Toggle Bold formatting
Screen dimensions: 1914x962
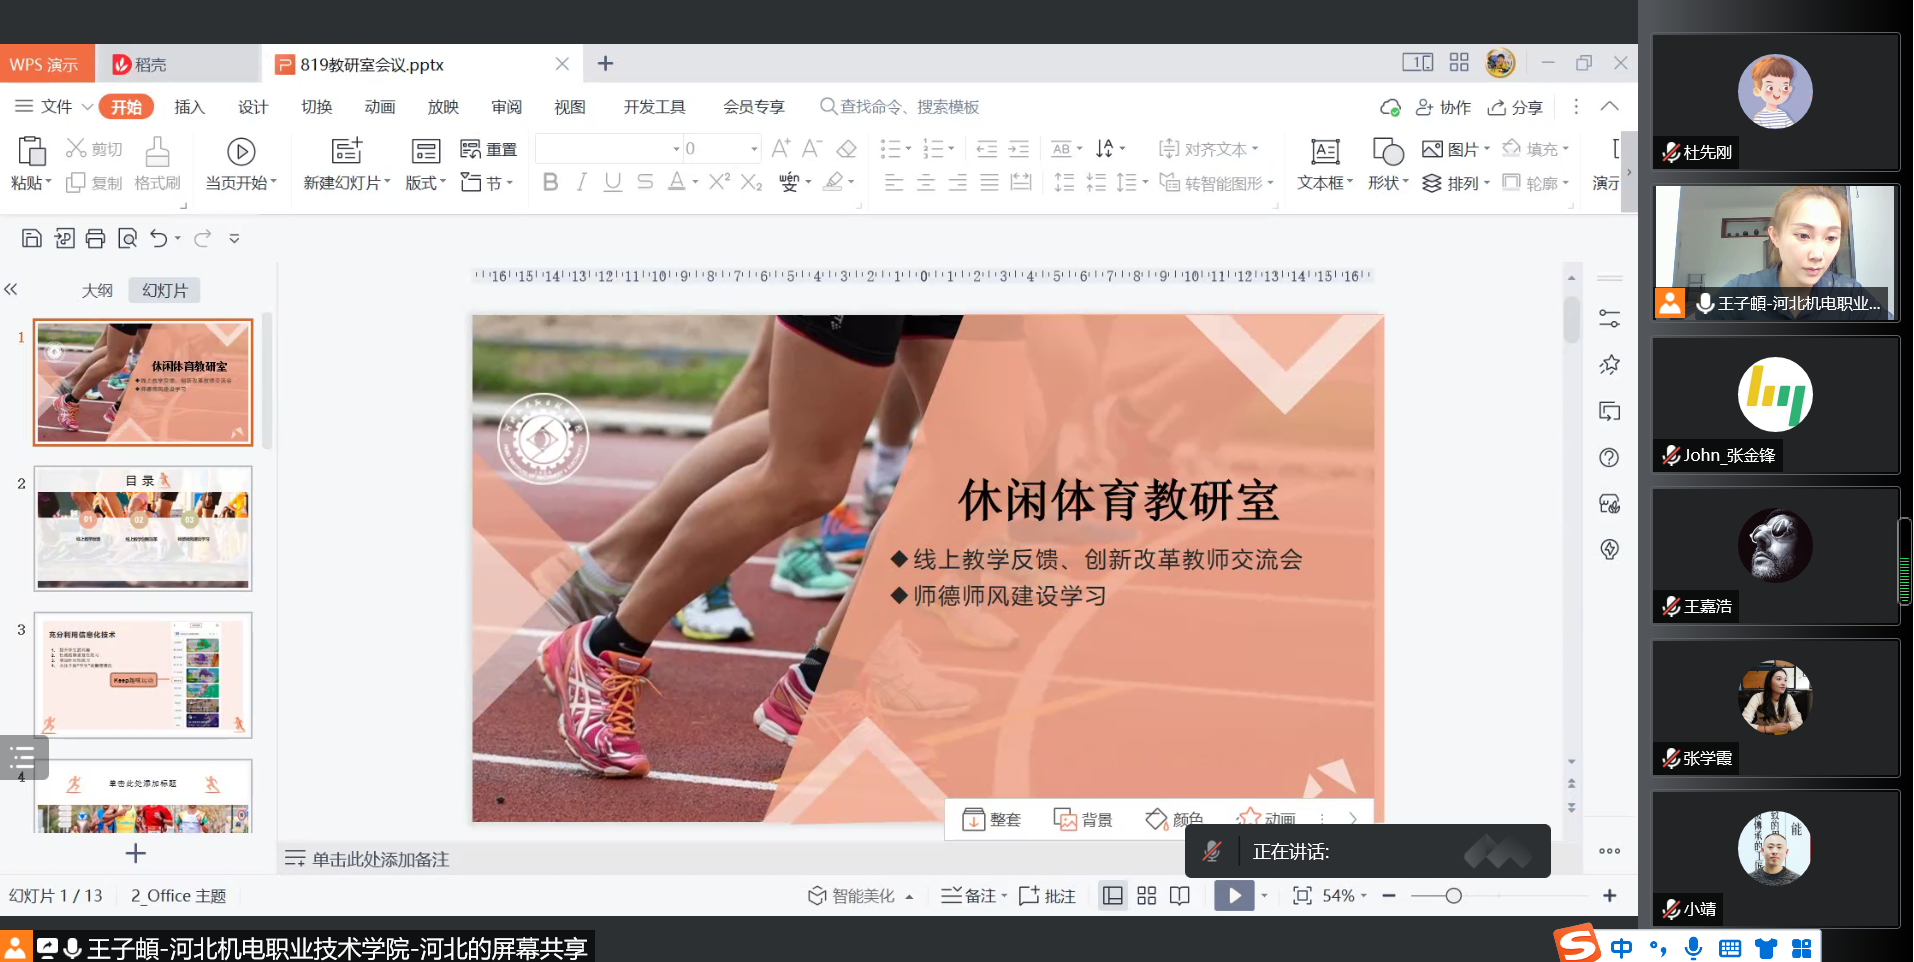550,182
